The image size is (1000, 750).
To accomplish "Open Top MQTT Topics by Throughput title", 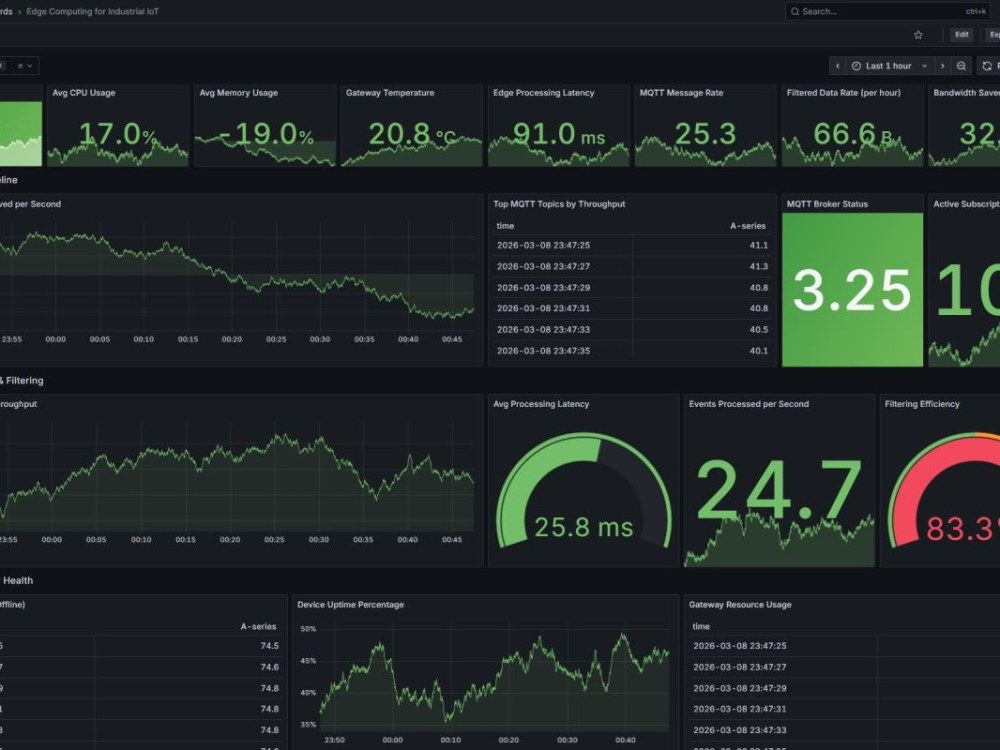I will [559, 204].
